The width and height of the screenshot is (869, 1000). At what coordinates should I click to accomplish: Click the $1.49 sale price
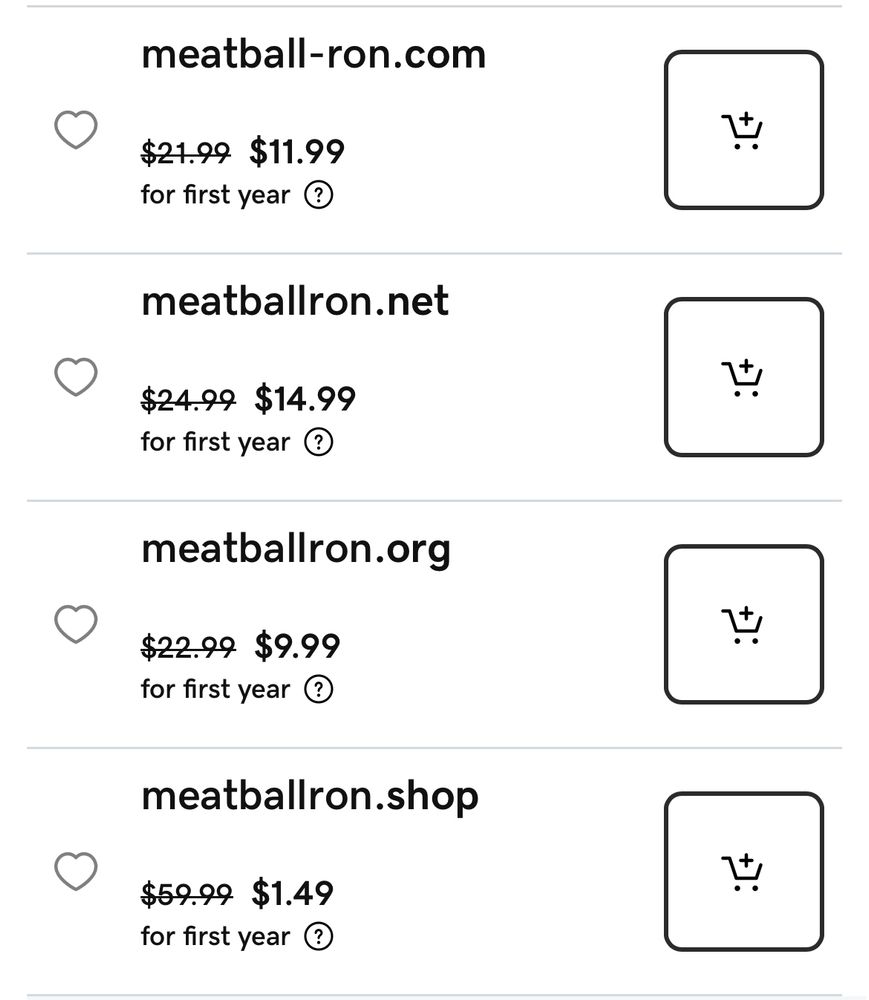tap(293, 893)
